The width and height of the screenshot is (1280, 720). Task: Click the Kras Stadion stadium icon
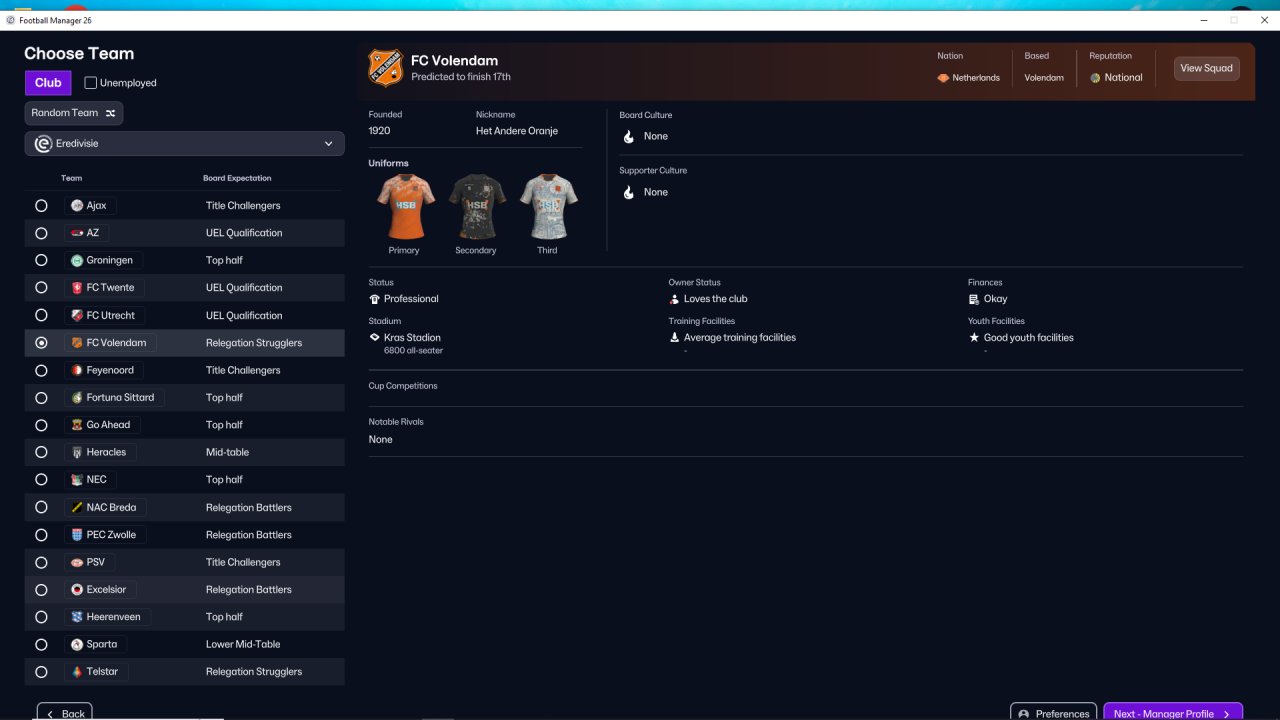[x=374, y=338]
